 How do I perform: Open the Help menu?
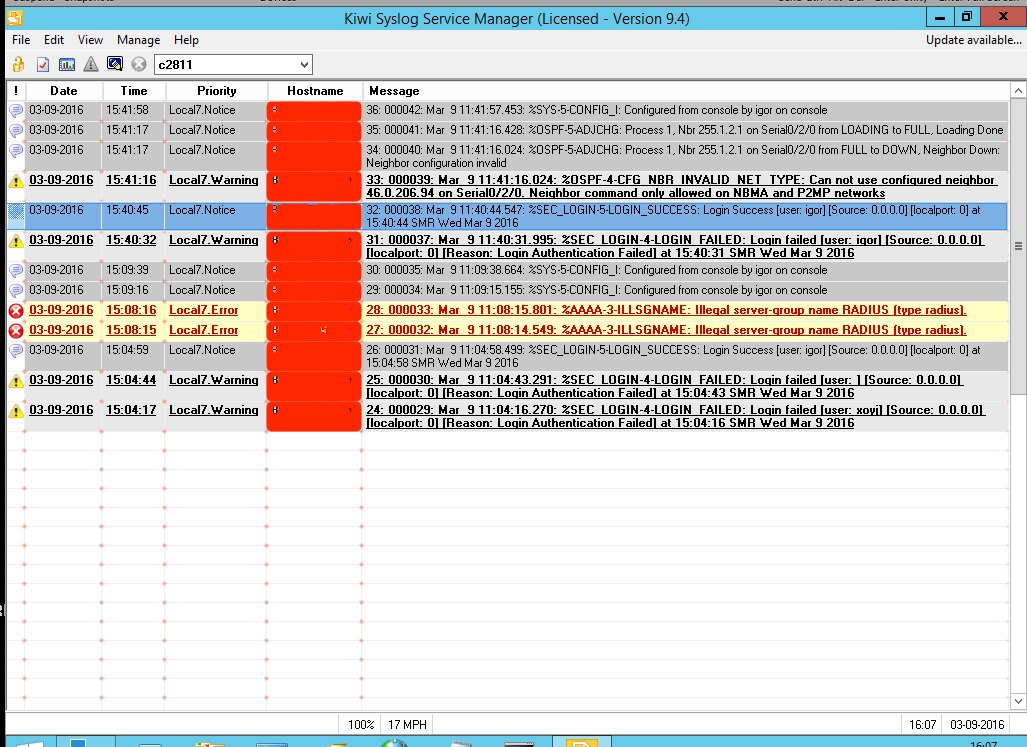(186, 40)
